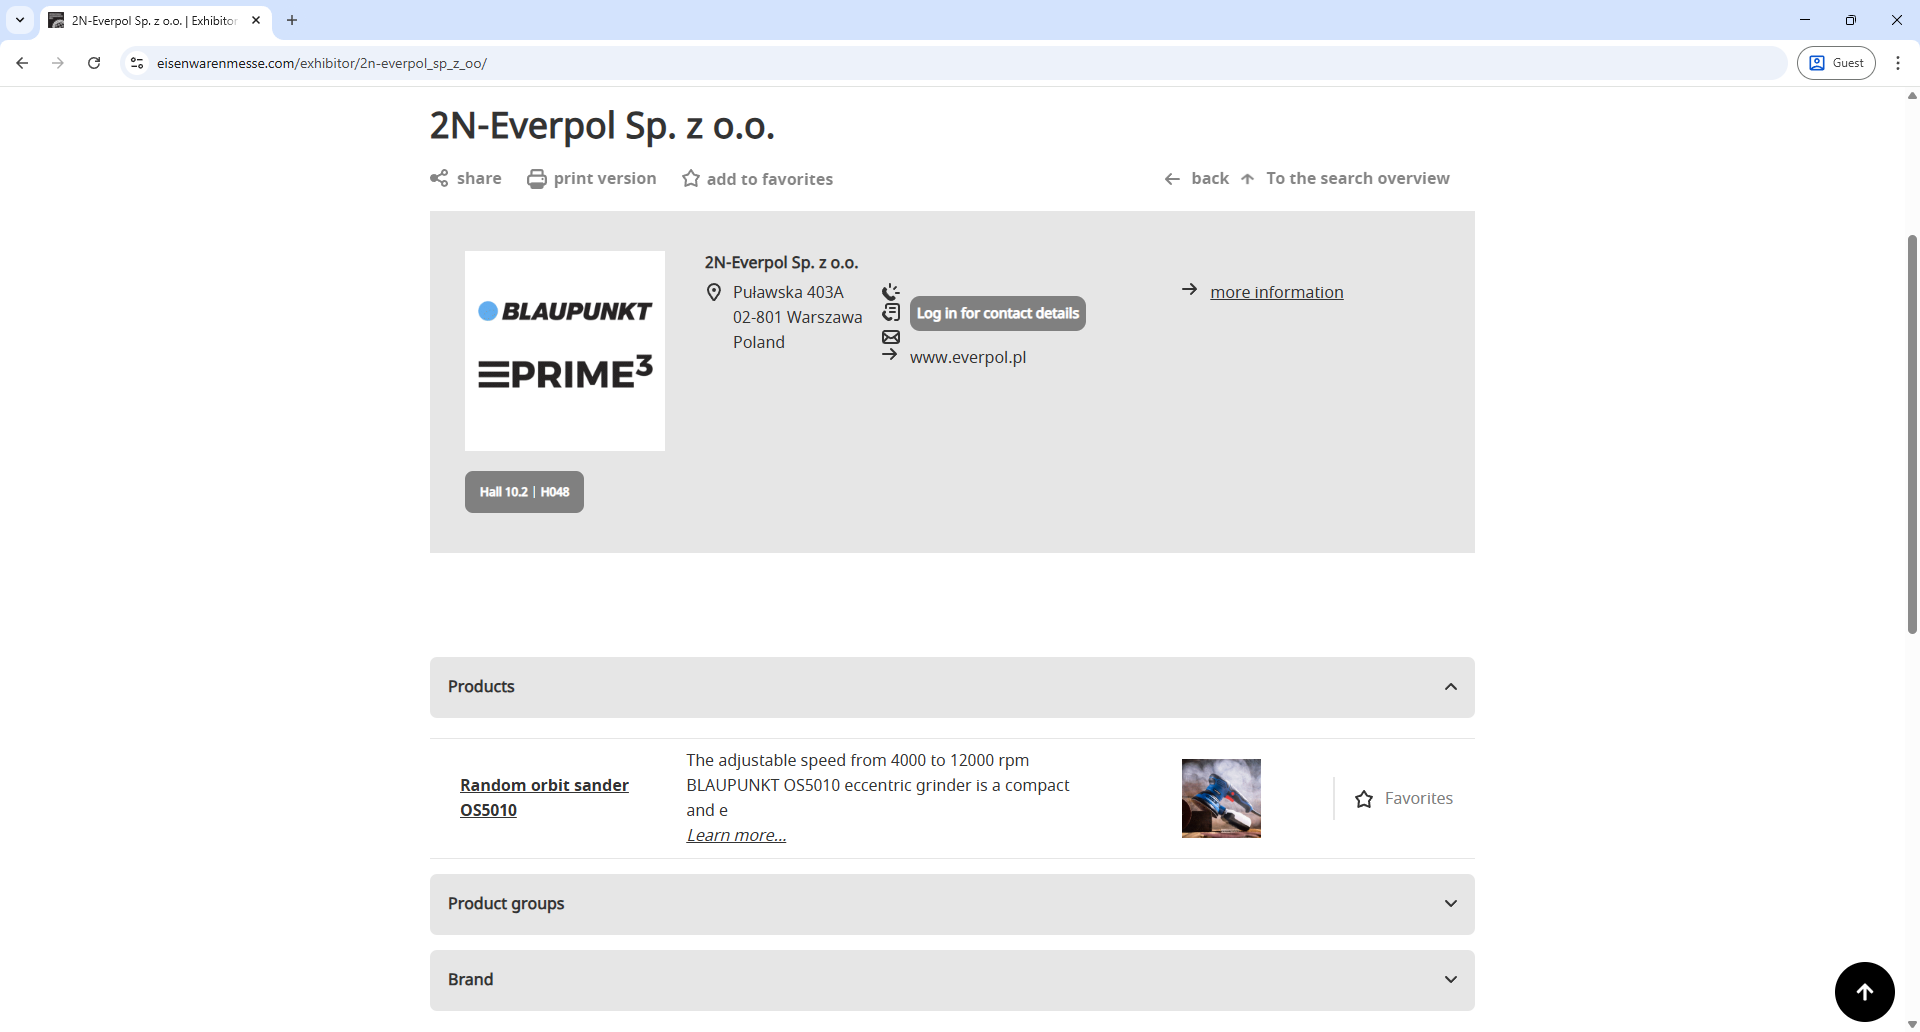Select the 2N-Everpol exhibitor browser tab
The image size is (1920, 1032).
click(x=145, y=20)
